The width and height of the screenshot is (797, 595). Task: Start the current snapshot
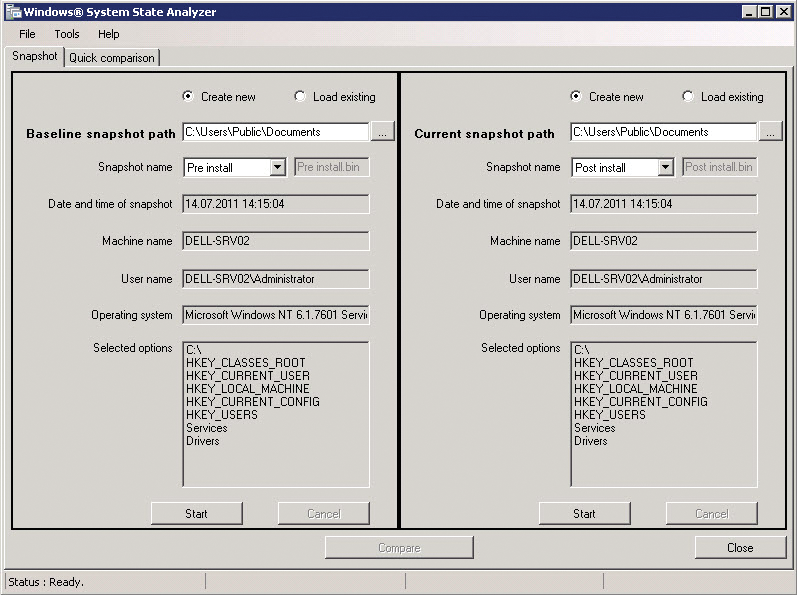click(x=584, y=514)
